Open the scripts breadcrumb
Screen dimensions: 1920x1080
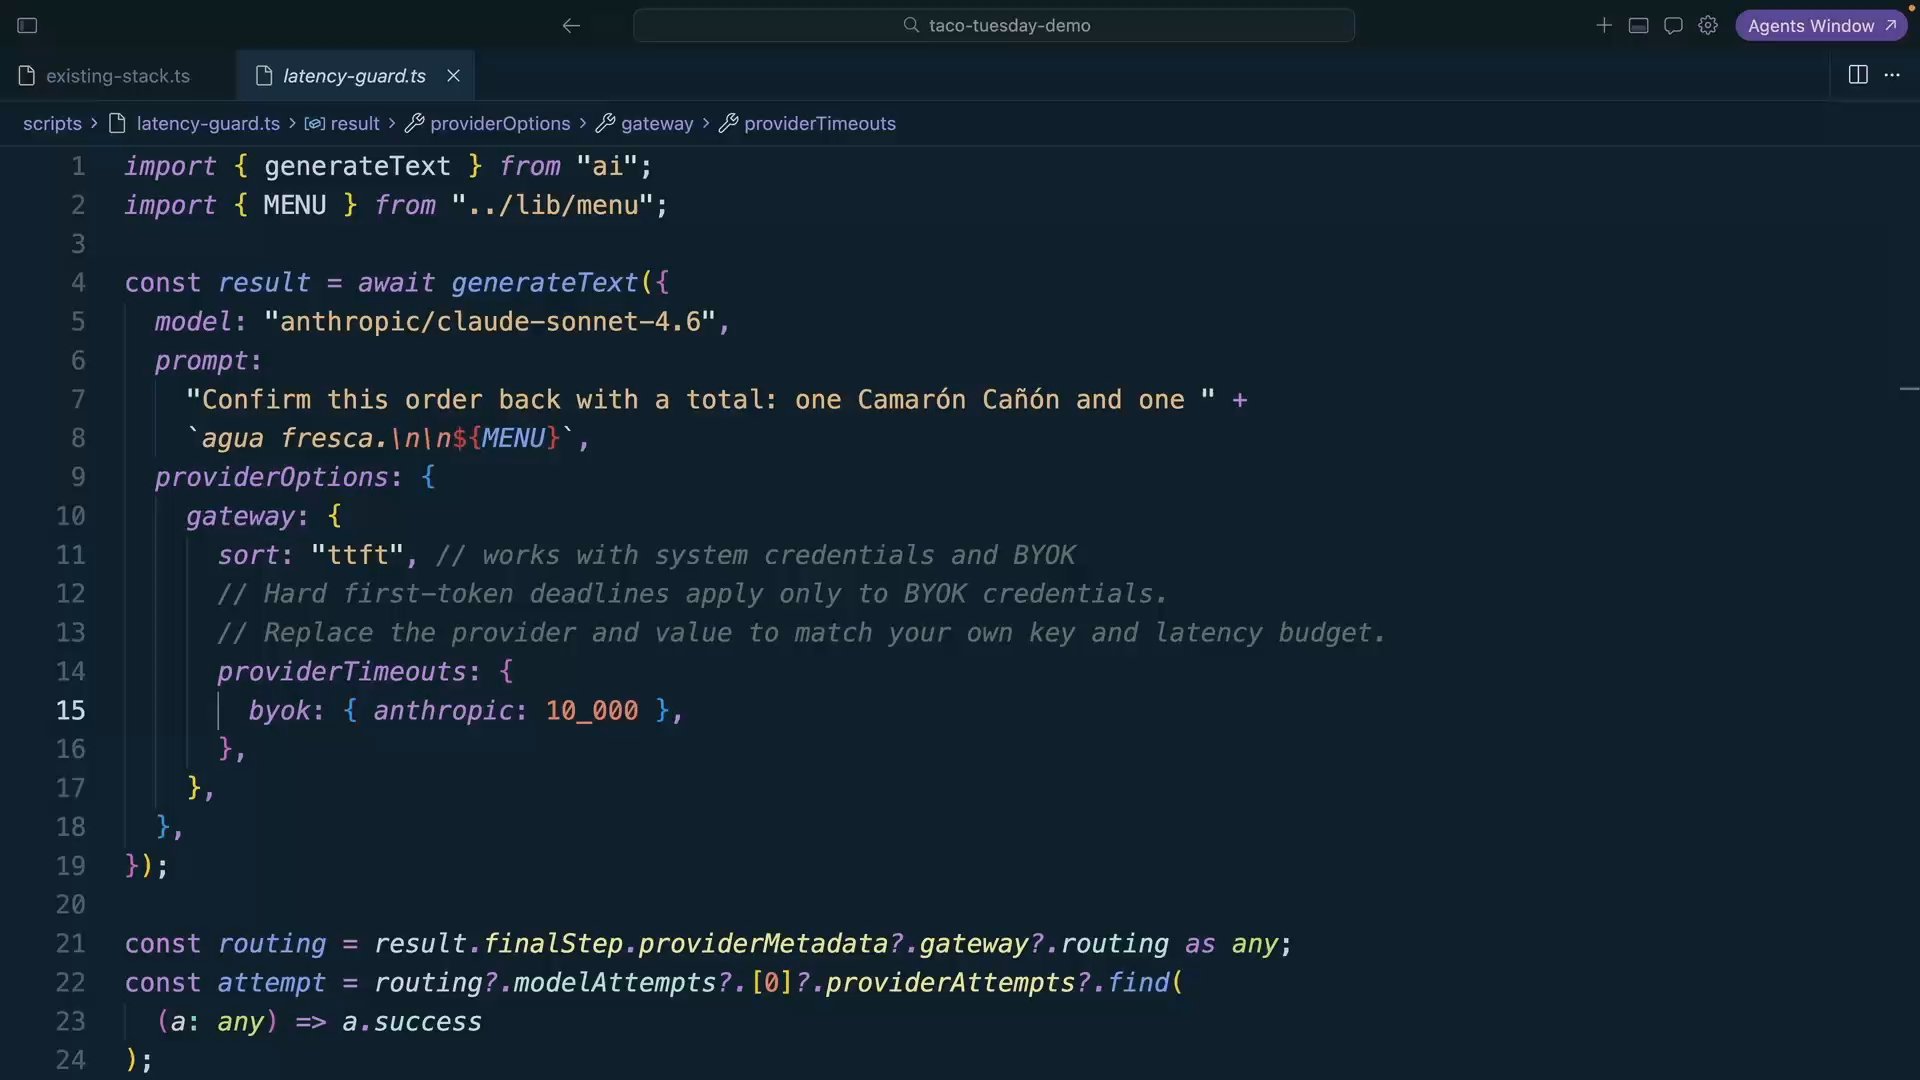click(52, 123)
